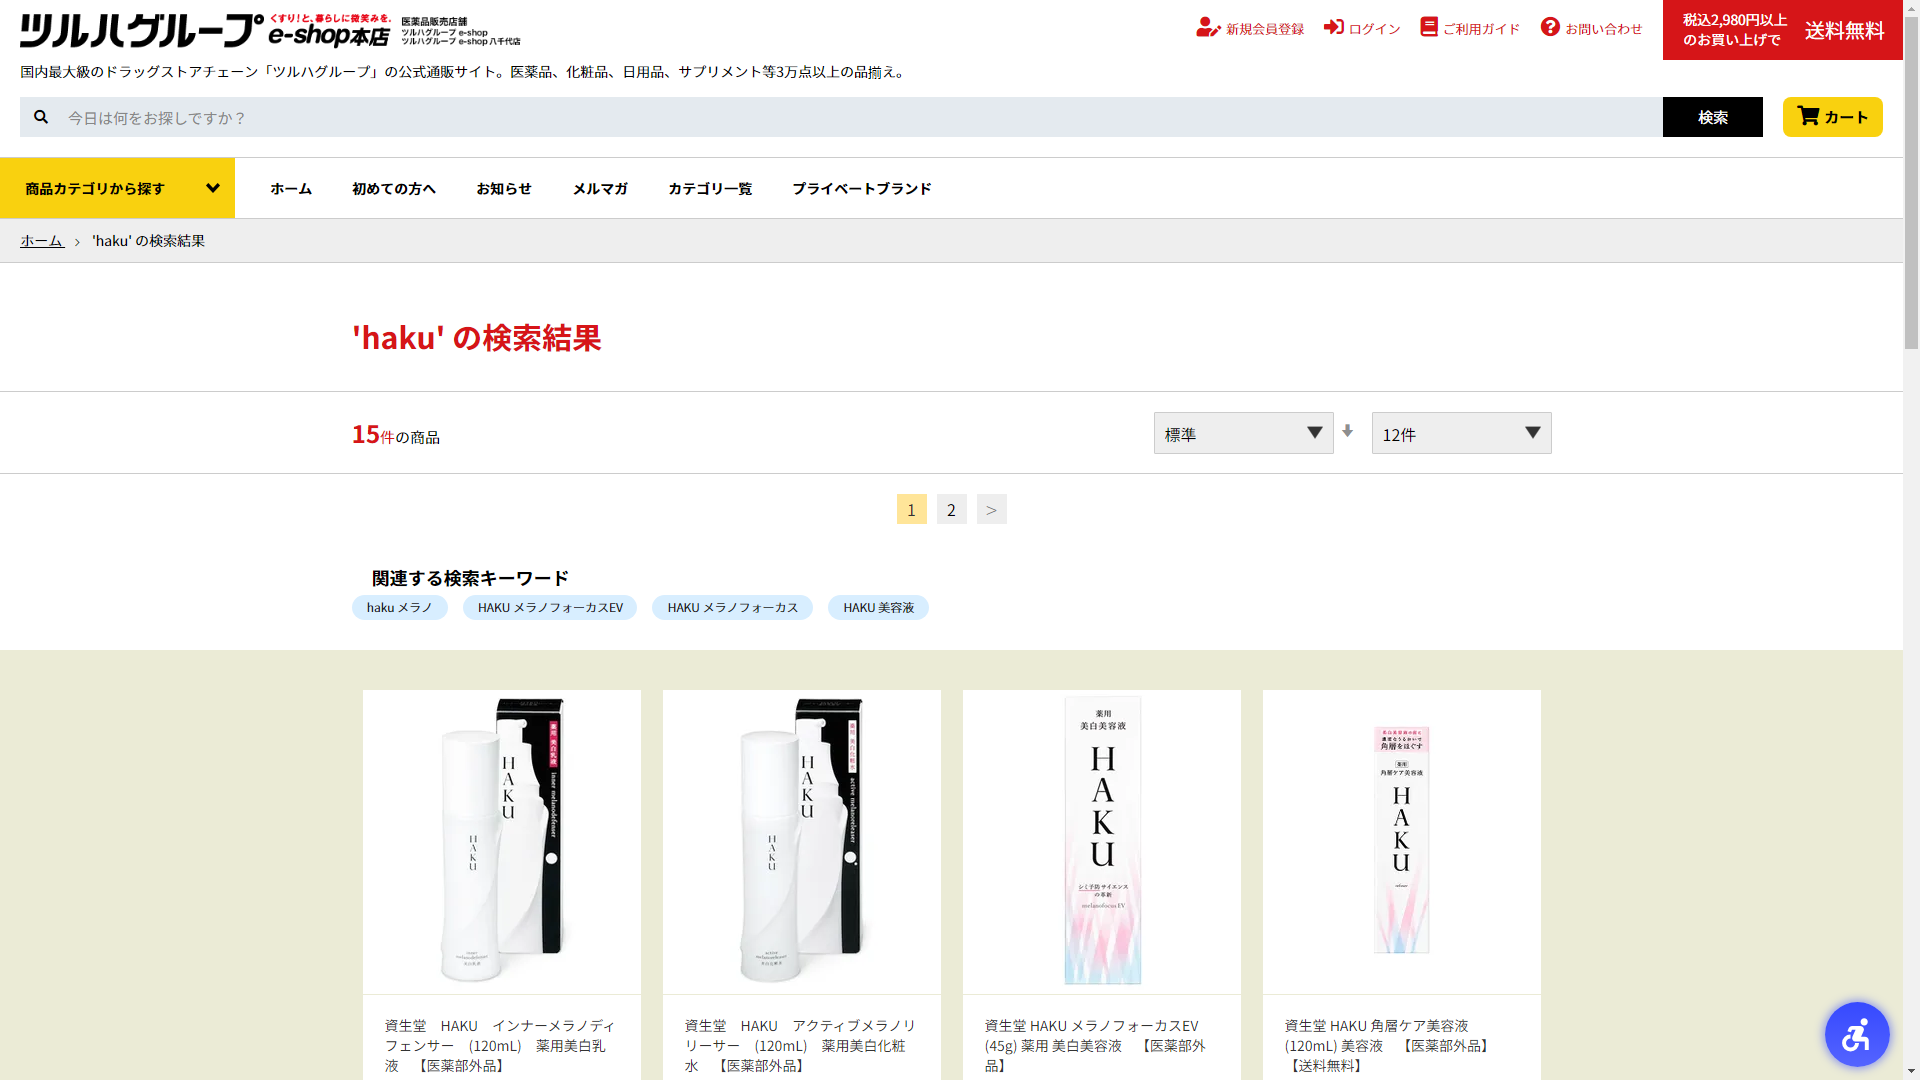Screen dimensions: 1920x1080
Task: Open the user guide book icon
Action: tap(1428, 27)
